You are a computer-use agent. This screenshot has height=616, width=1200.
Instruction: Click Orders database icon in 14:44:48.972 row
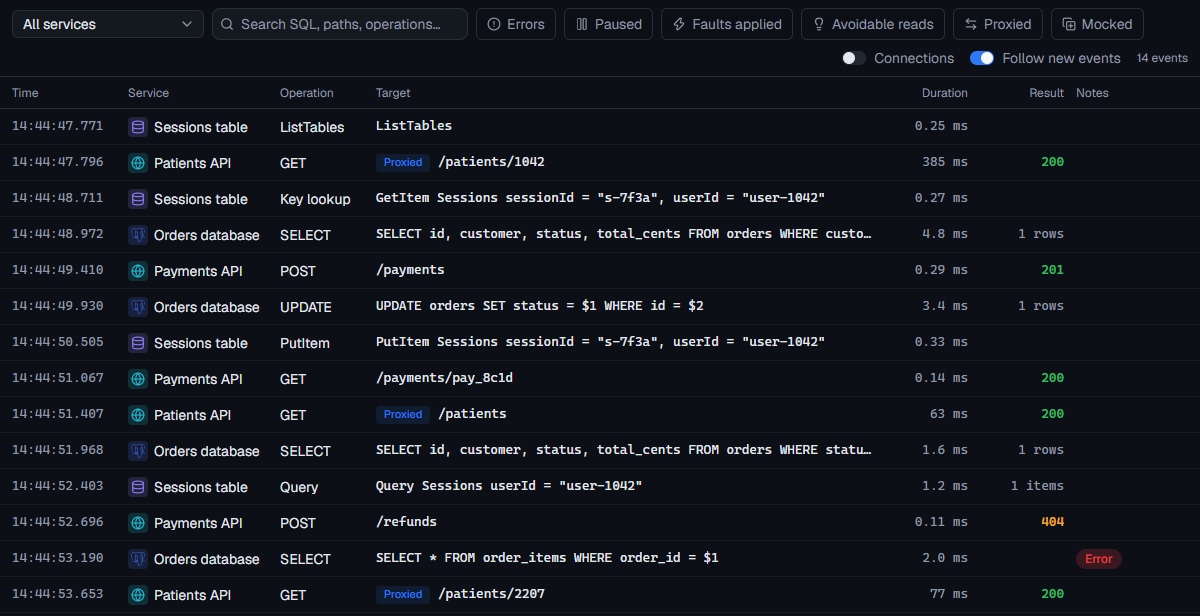click(138, 235)
